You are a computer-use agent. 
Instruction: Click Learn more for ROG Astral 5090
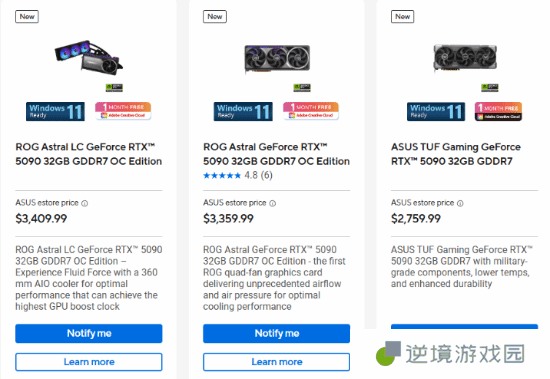click(276, 362)
